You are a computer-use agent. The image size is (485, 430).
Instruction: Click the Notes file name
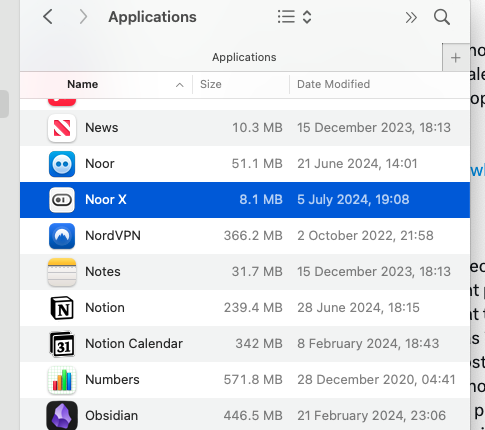tap(103, 272)
